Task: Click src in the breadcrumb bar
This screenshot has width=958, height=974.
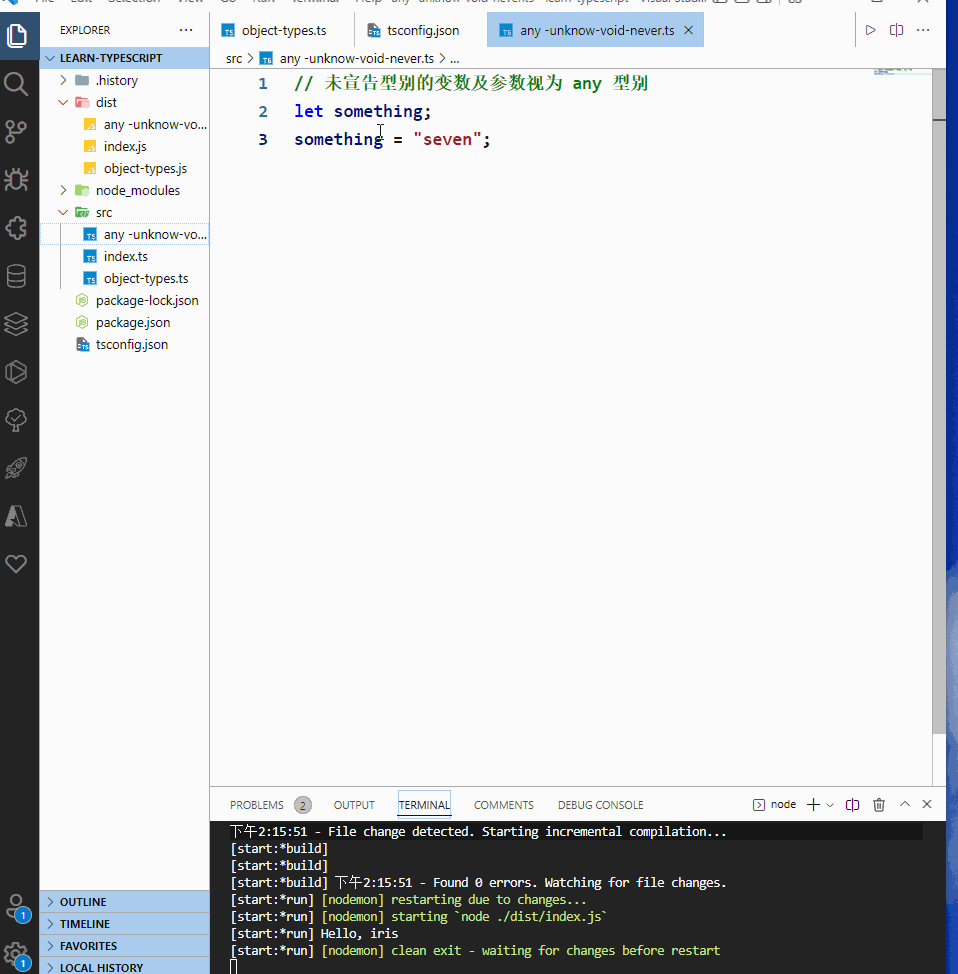Action: [x=233, y=58]
